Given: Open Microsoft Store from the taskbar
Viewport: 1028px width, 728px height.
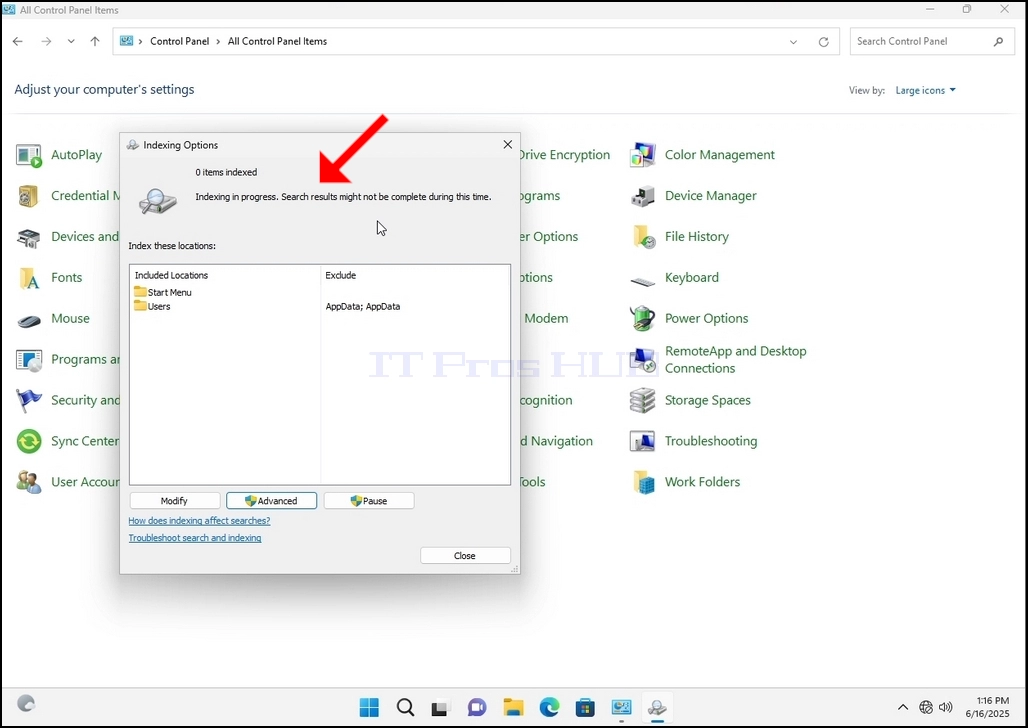Looking at the screenshot, I should pos(585,708).
